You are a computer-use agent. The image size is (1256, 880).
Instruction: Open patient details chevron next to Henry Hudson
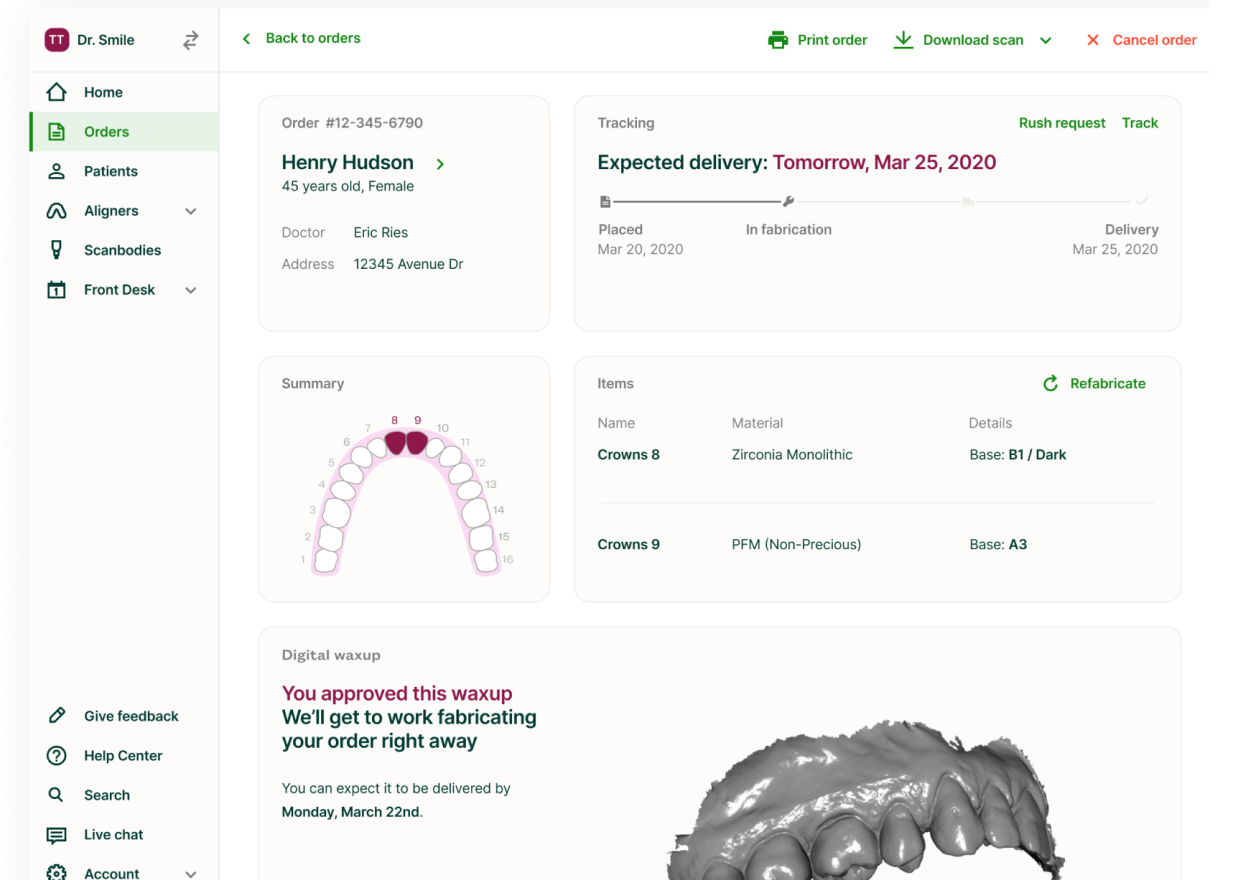pos(440,164)
